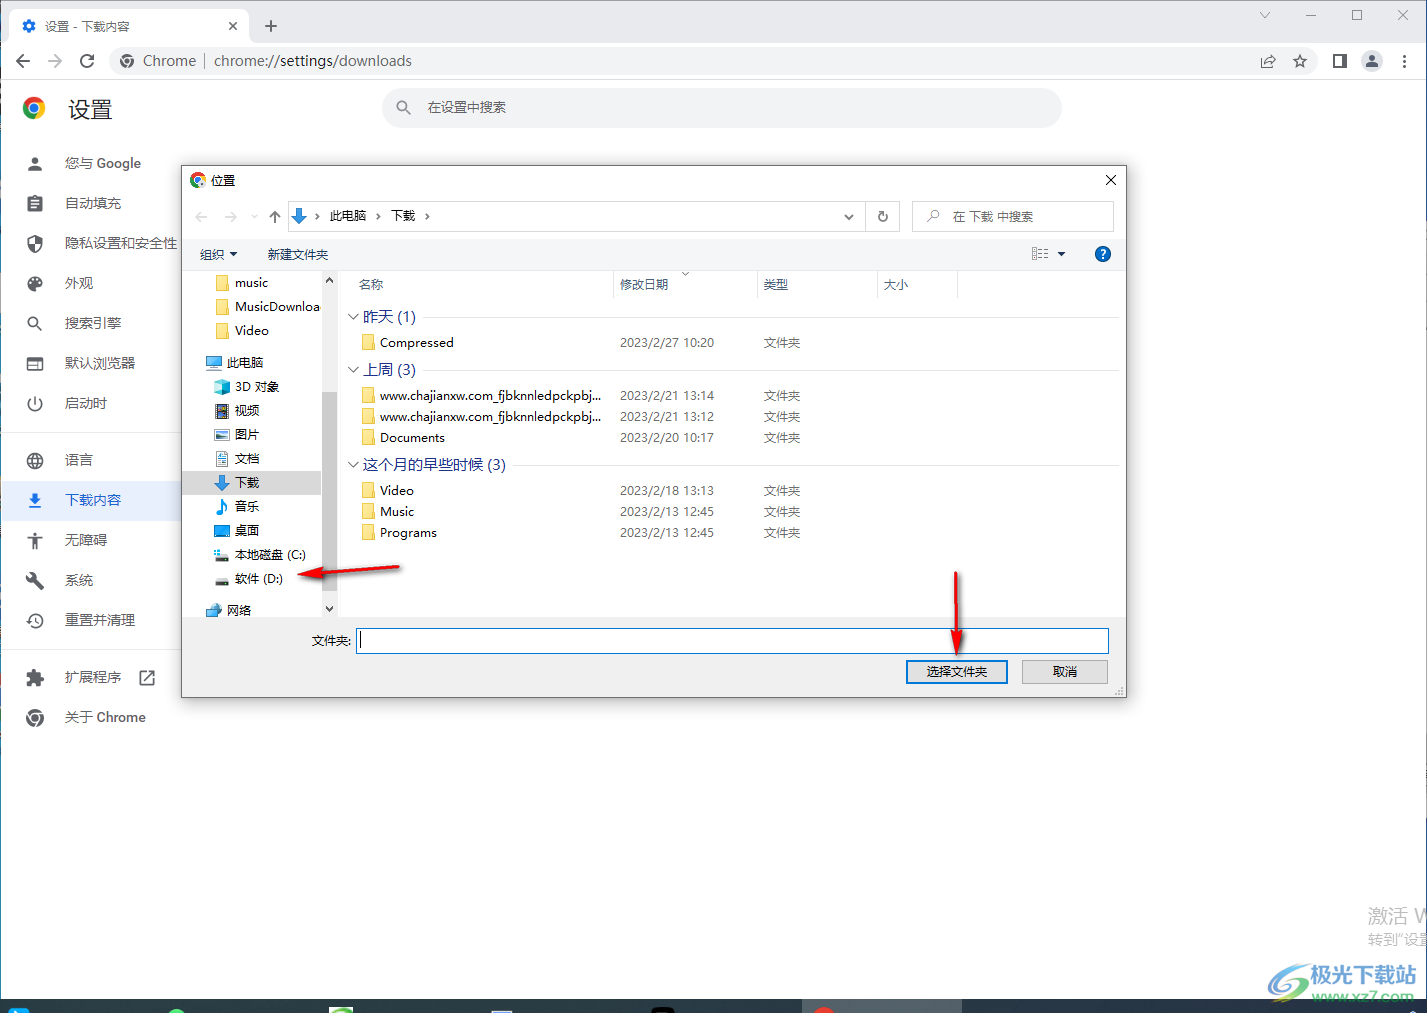Open 隐私设置和安全性 settings section
Viewport: 1427px width, 1013px height.
point(121,243)
